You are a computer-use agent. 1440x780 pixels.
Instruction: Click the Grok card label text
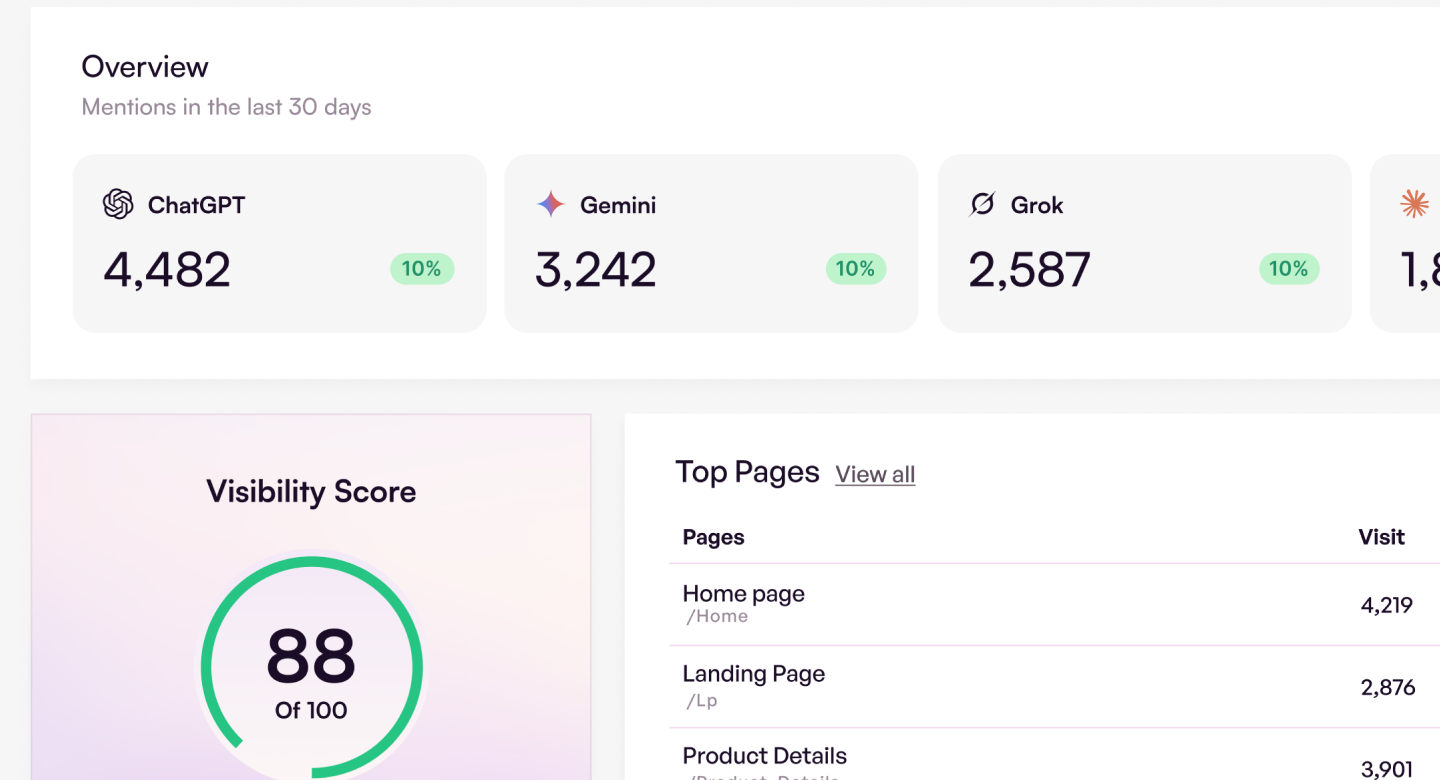point(1037,205)
